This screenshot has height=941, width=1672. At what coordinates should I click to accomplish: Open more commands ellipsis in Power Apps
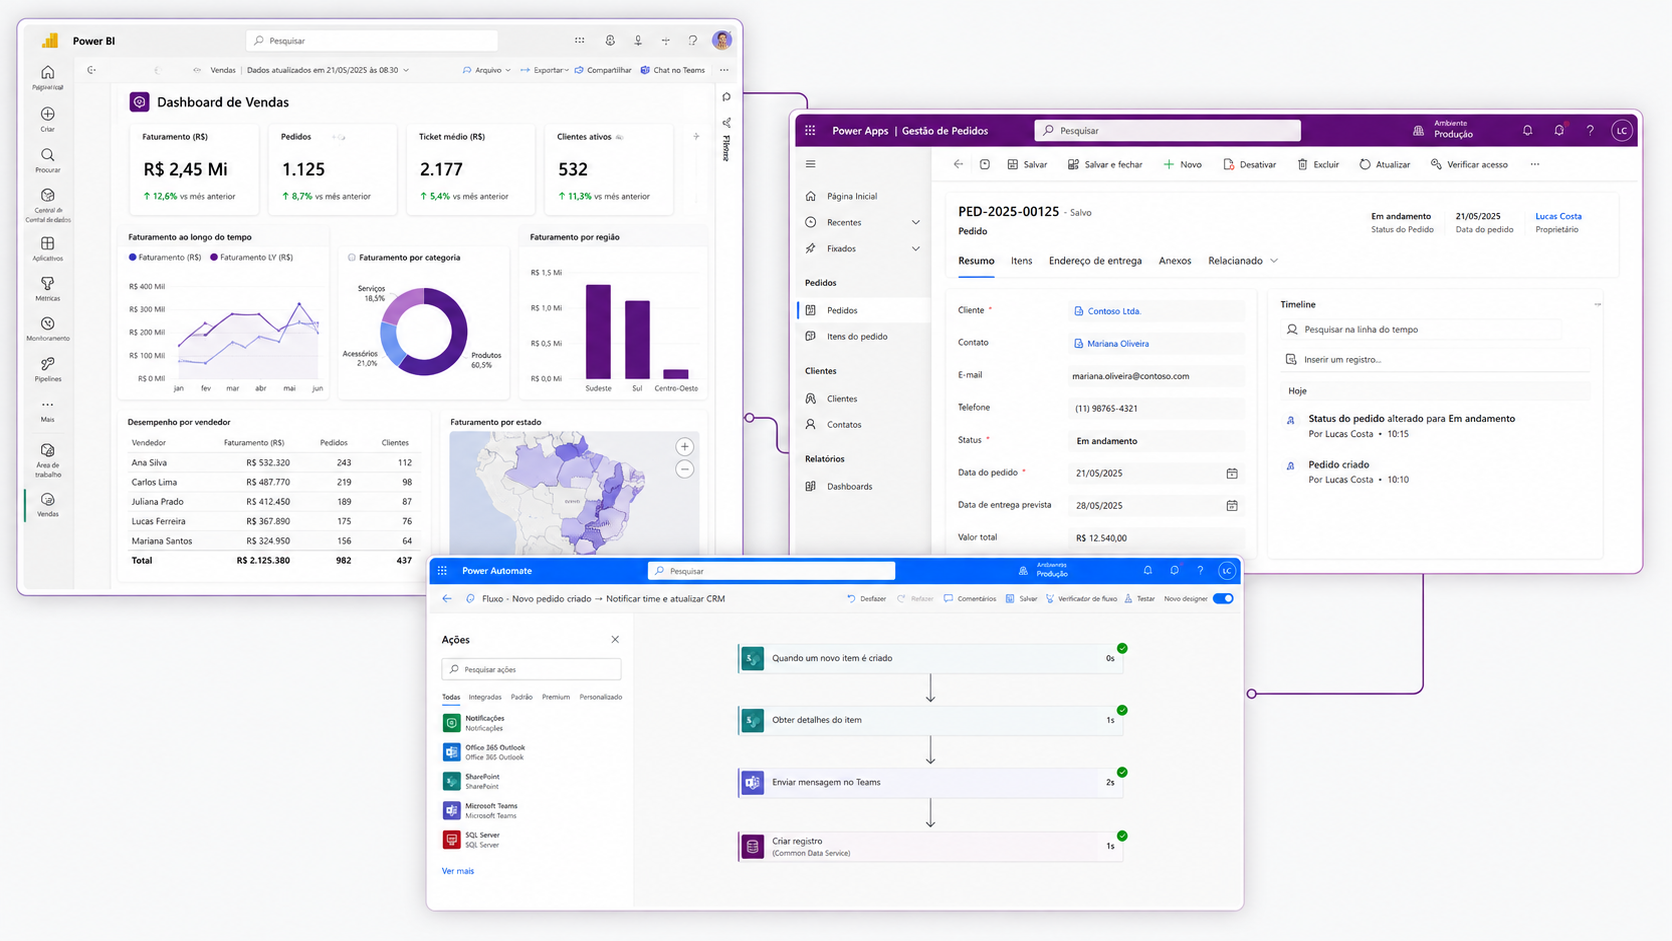[1535, 164]
